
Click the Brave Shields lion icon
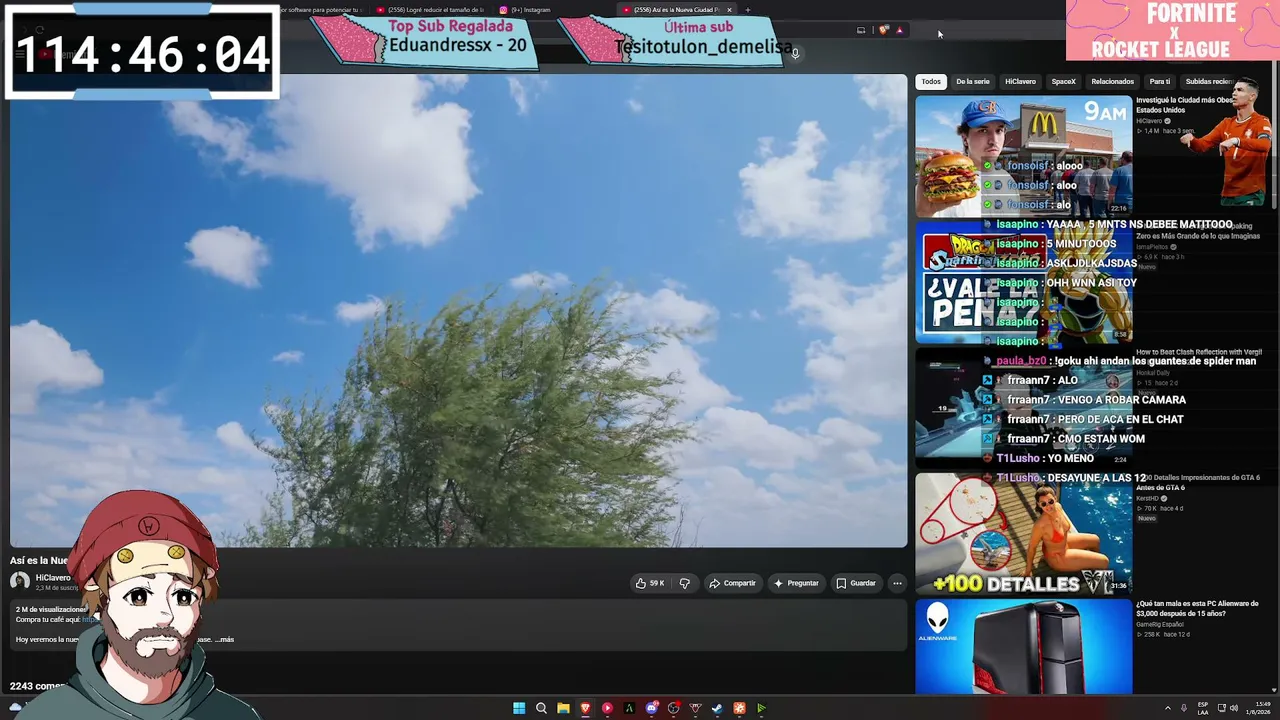pos(883,30)
